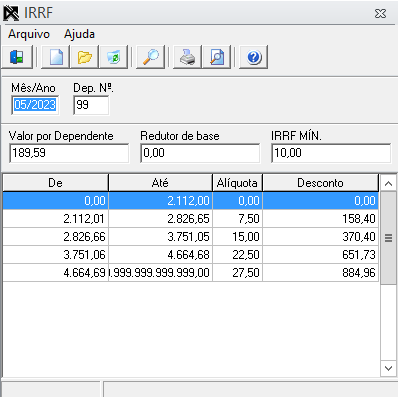Click the highlighted 0,00 De cell
This screenshot has width=398, height=397.
56,201
